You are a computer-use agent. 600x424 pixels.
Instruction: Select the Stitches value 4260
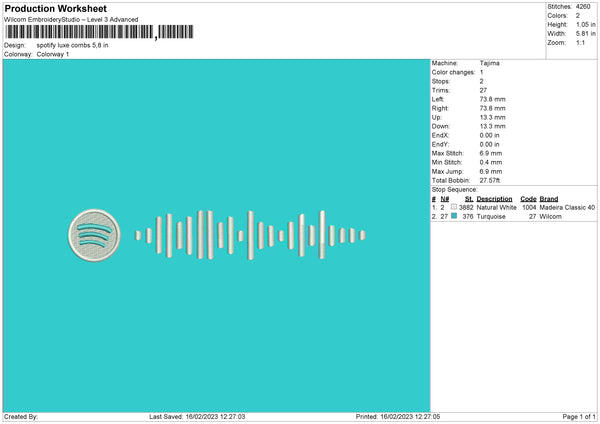pos(583,7)
